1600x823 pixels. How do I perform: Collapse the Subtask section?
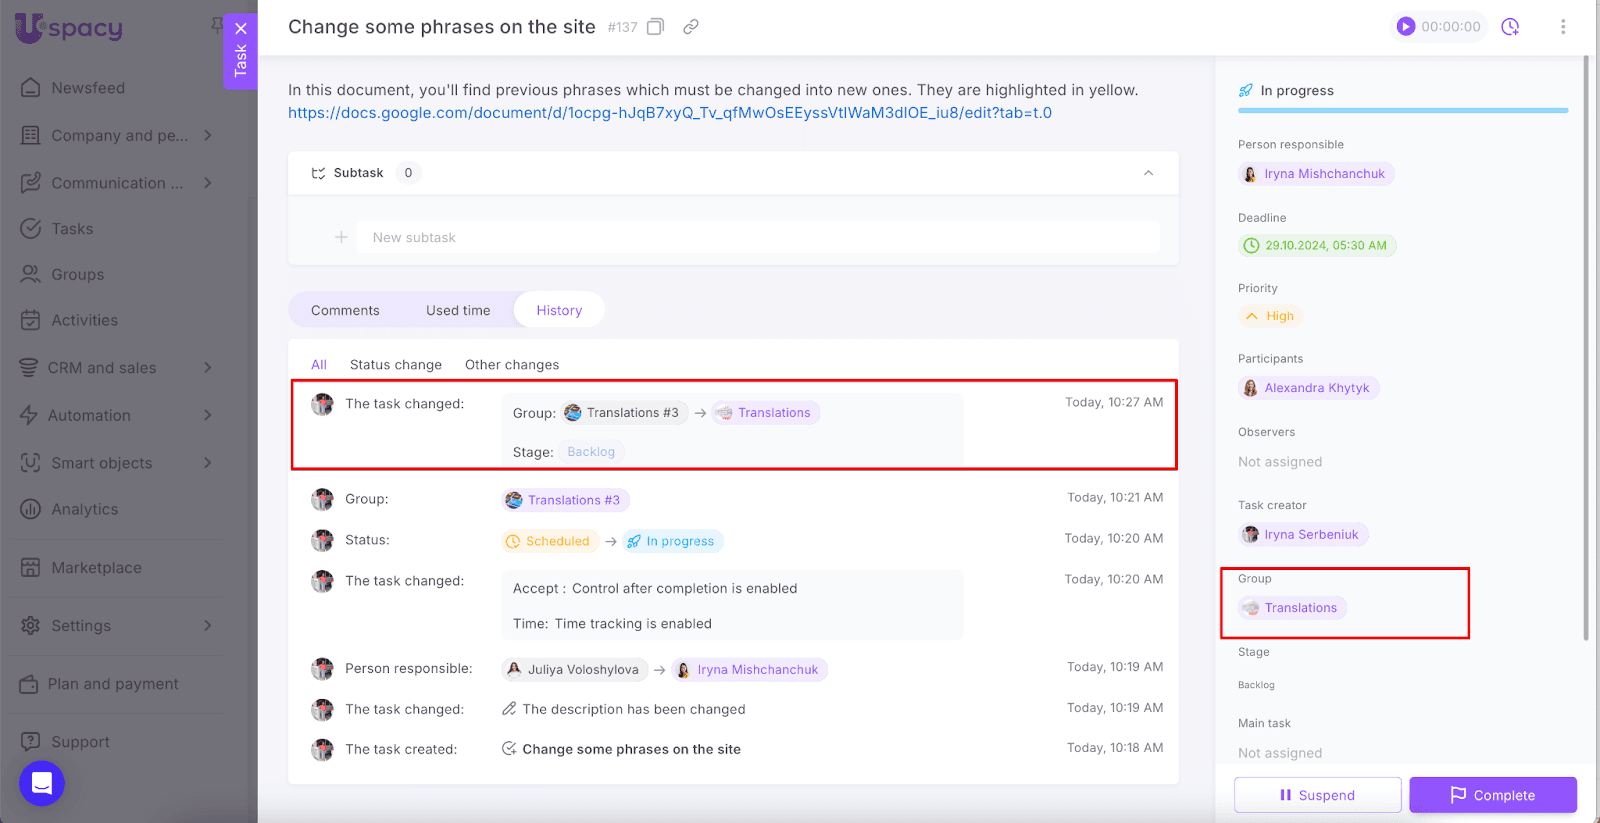[1148, 173]
